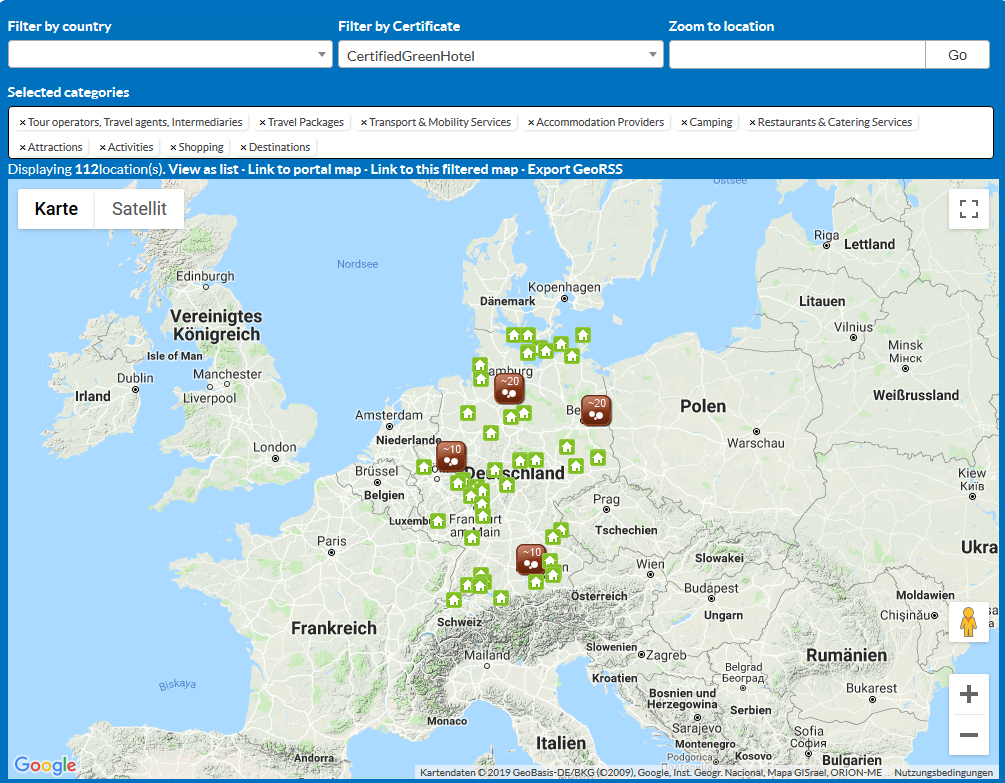
Task: Open the View as list link
Action: 203,169
